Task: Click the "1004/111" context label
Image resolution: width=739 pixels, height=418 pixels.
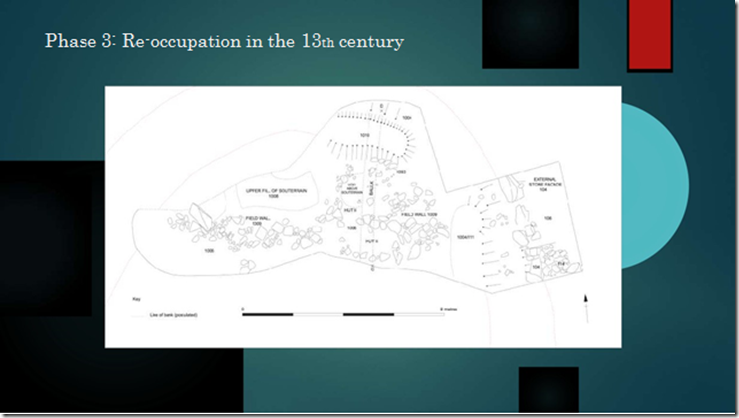Action: pyautogui.click(x=465, y=237)
